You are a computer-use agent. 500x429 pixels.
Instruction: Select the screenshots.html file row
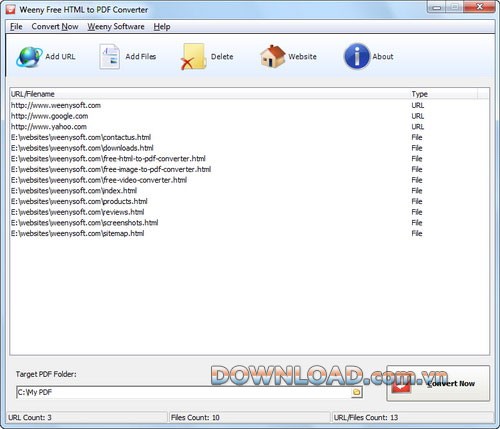click(250, 223)
